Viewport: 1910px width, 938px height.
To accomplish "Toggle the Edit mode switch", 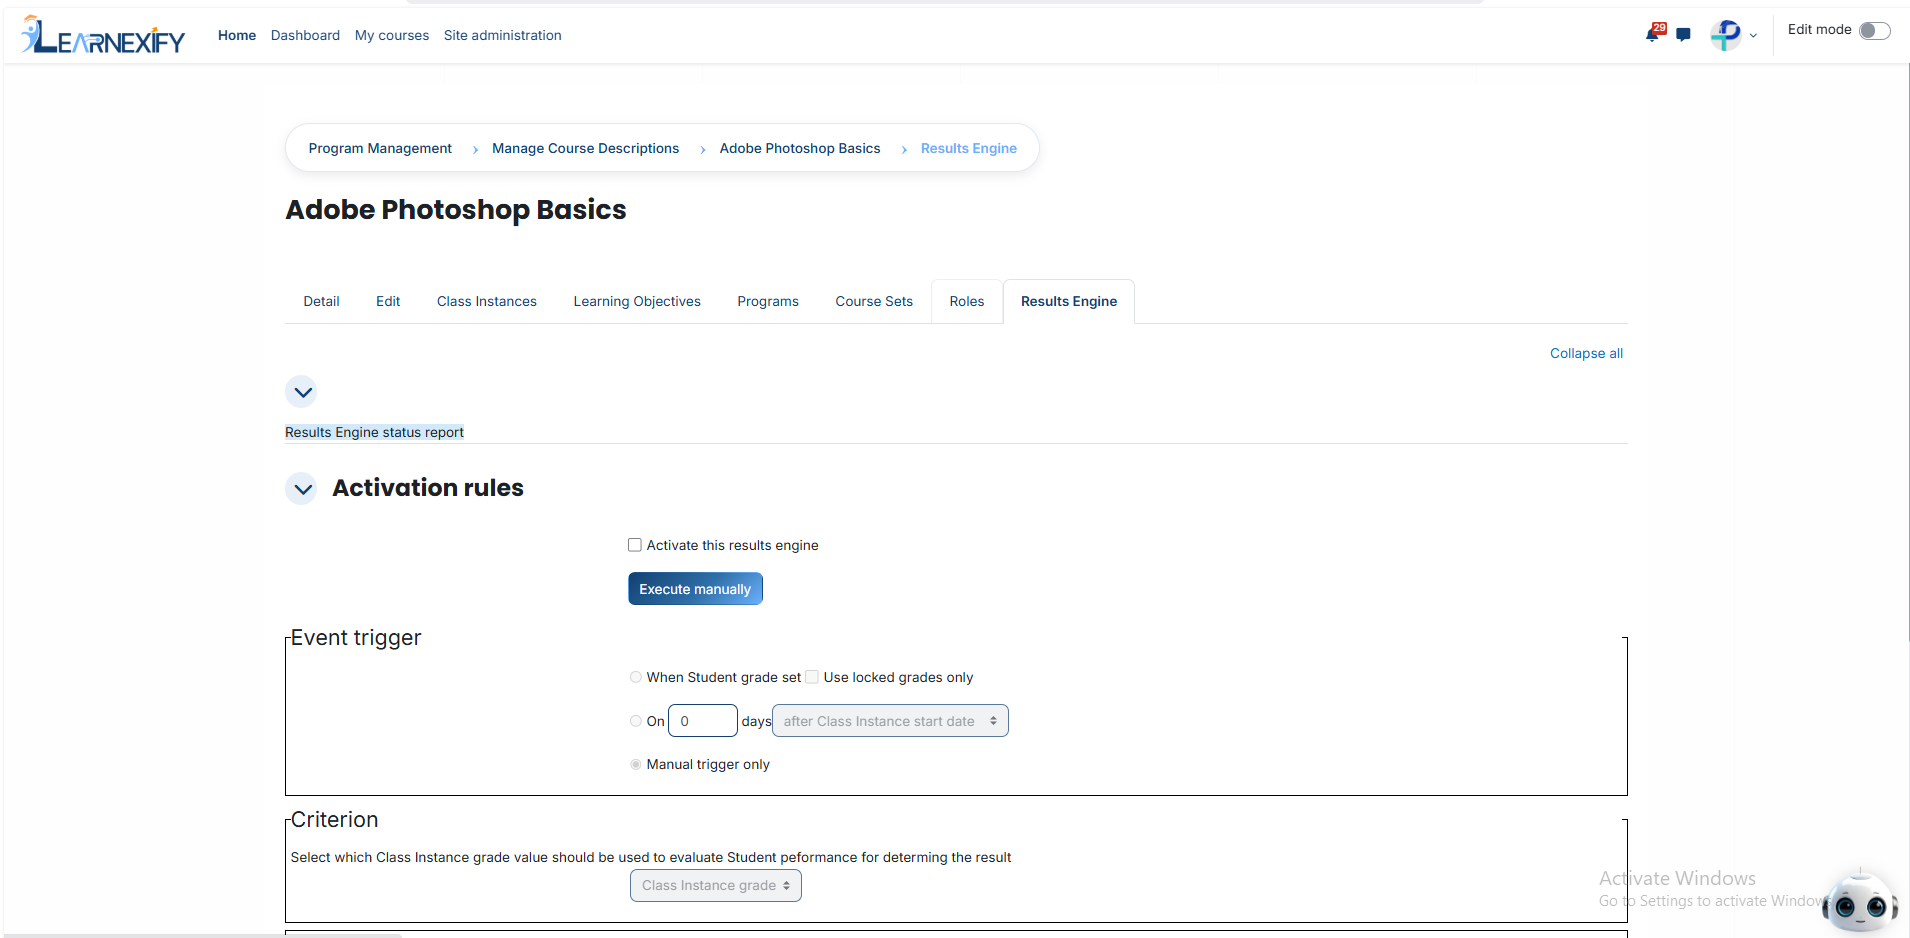I will click(1874, 30).
